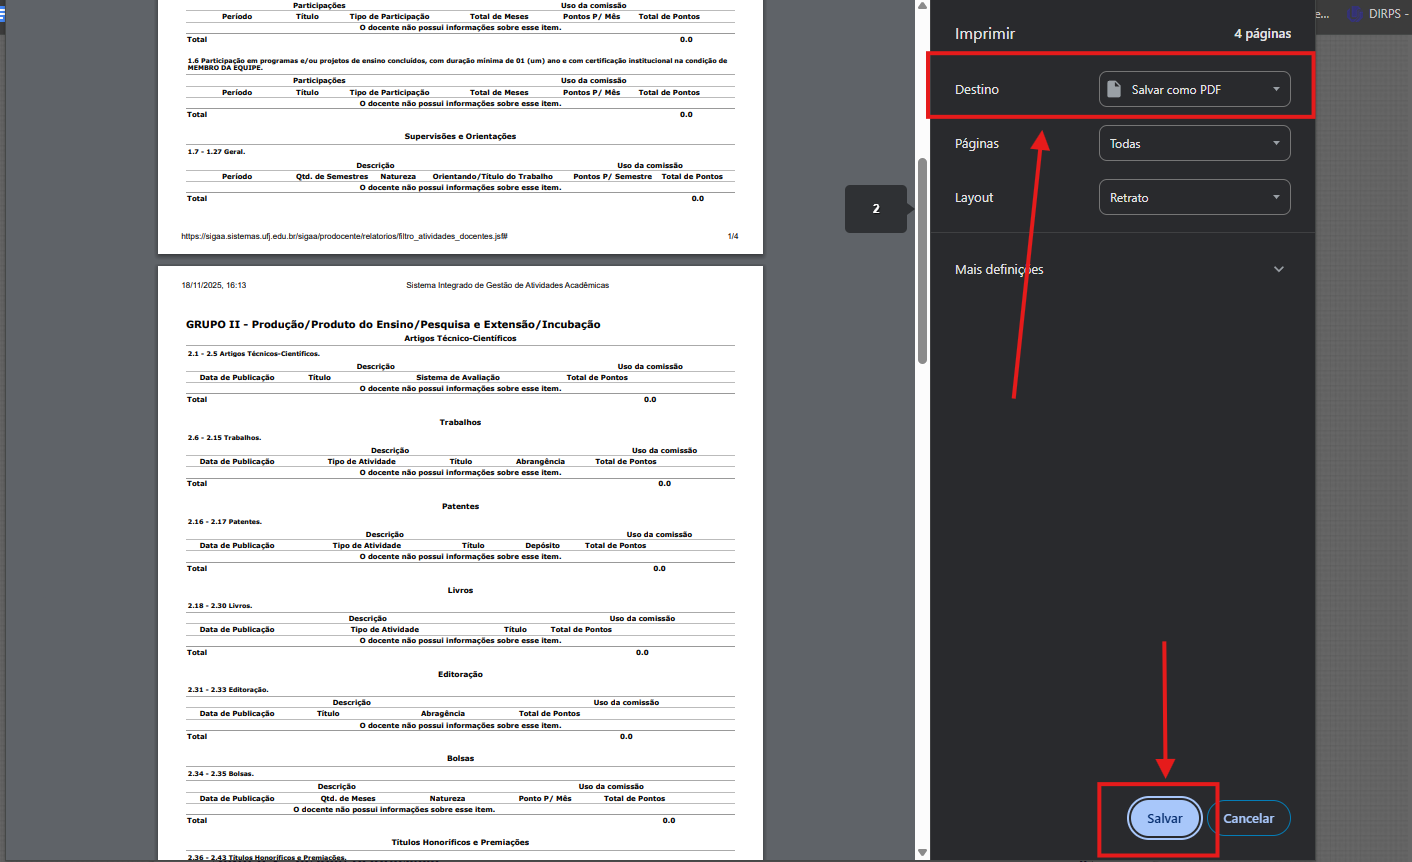Click the "2.31 - 2.33 Editoração." line
The image size is (1412, 862).
tap(228, 690)
